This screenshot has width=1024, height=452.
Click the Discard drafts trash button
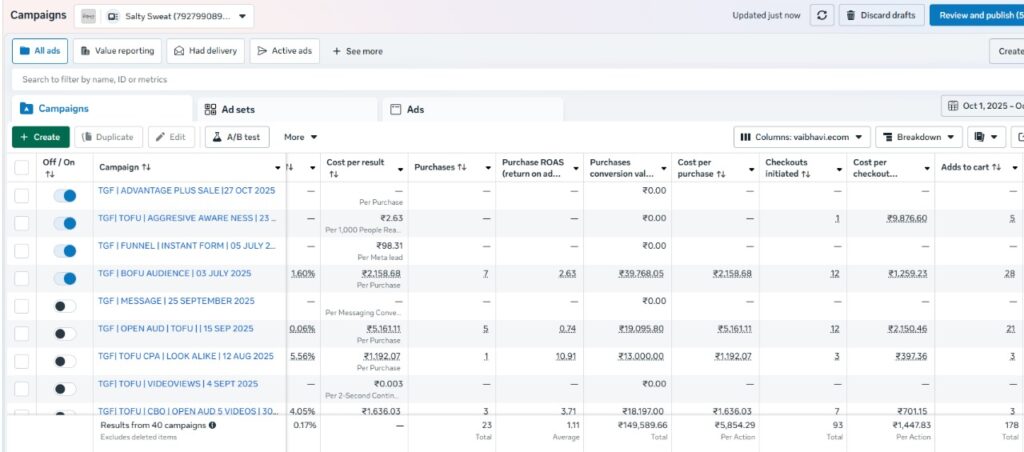pos(880,15)
